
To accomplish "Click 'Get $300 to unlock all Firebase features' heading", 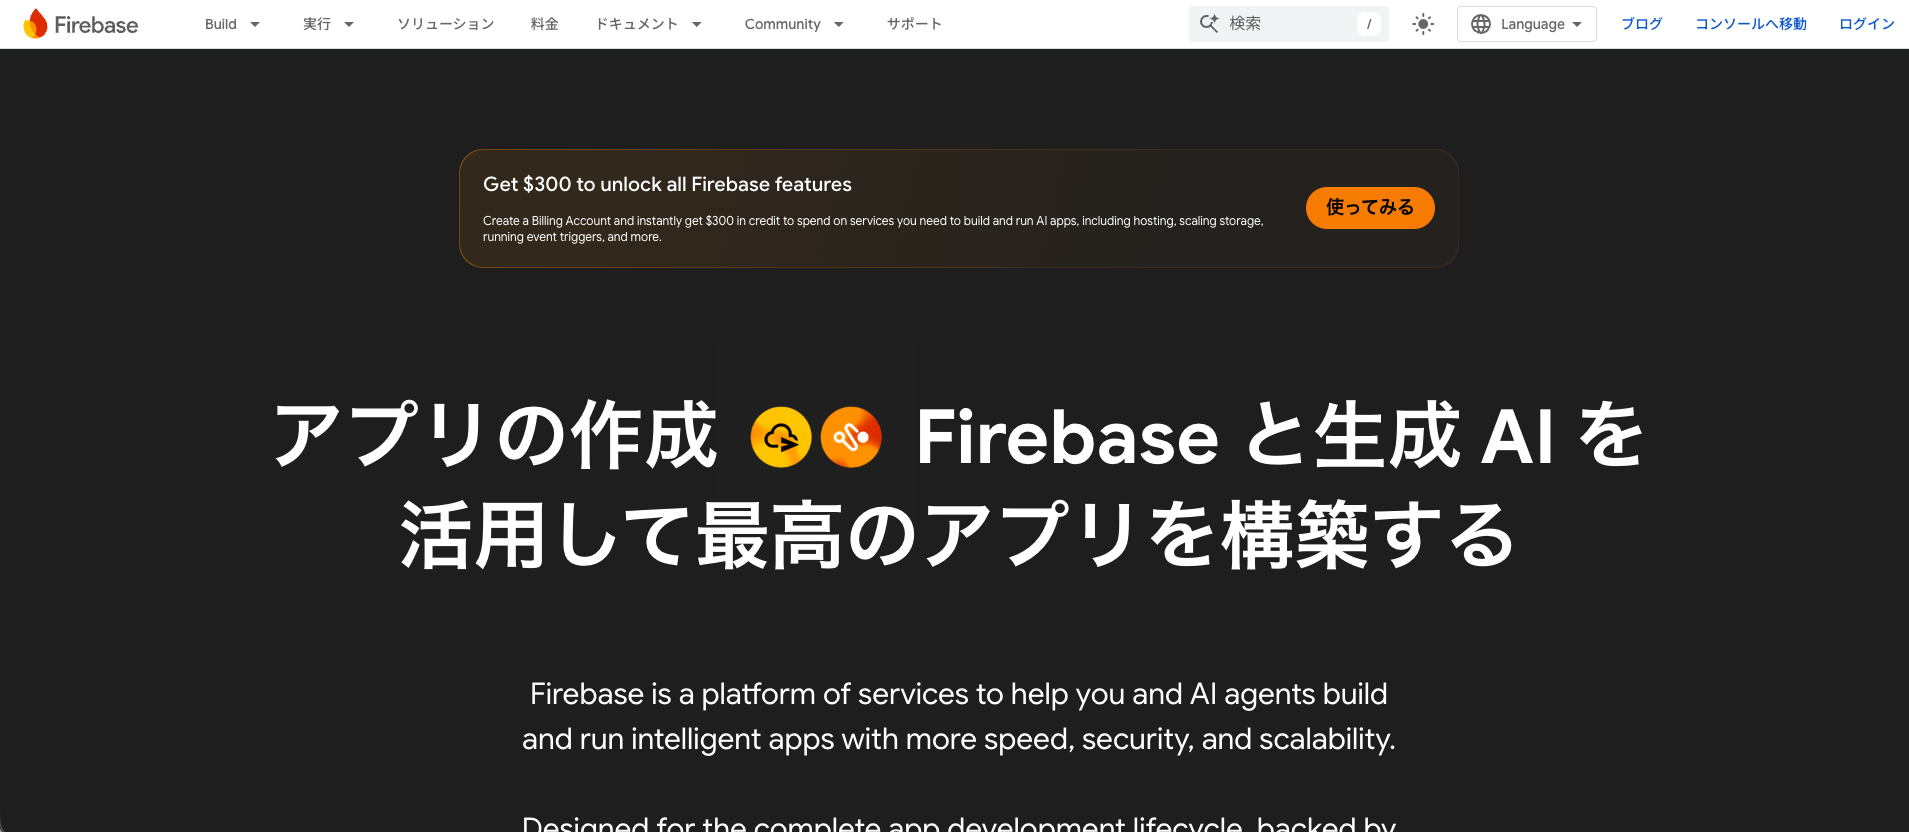I will click(667, 184).
